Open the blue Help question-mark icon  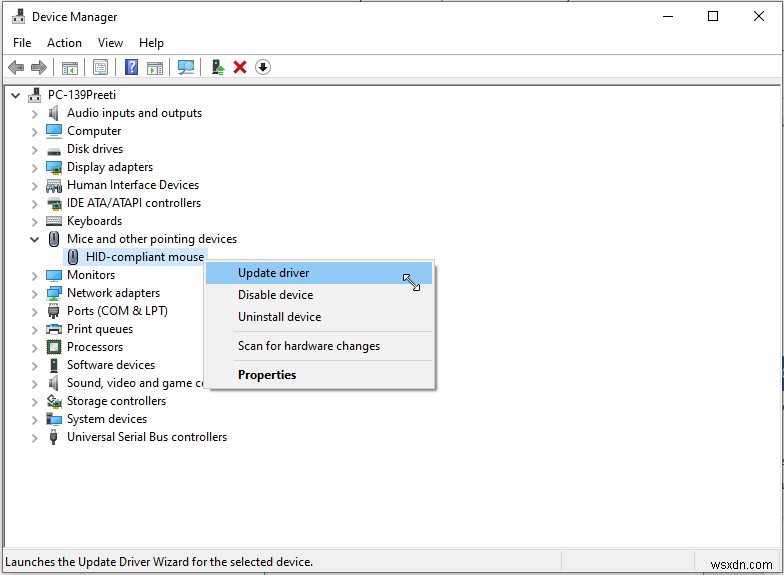(131, 67)
